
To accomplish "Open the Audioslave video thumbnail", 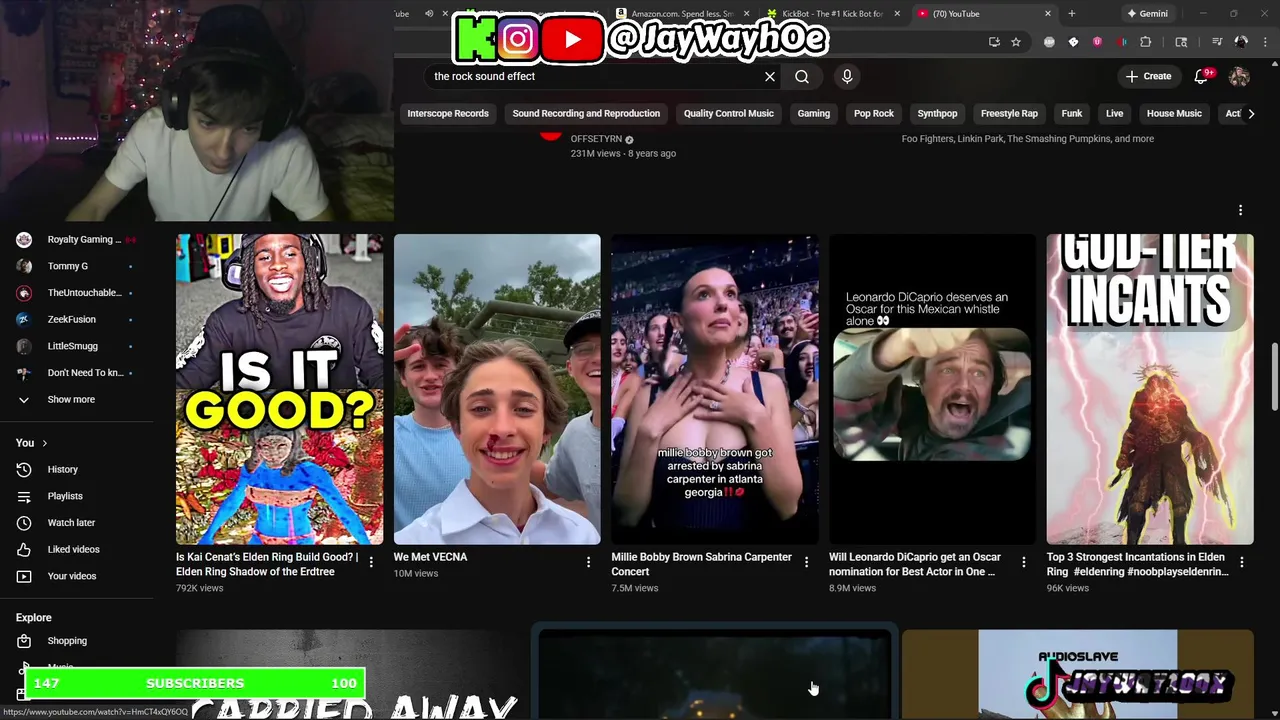I will pos(1078,674).
